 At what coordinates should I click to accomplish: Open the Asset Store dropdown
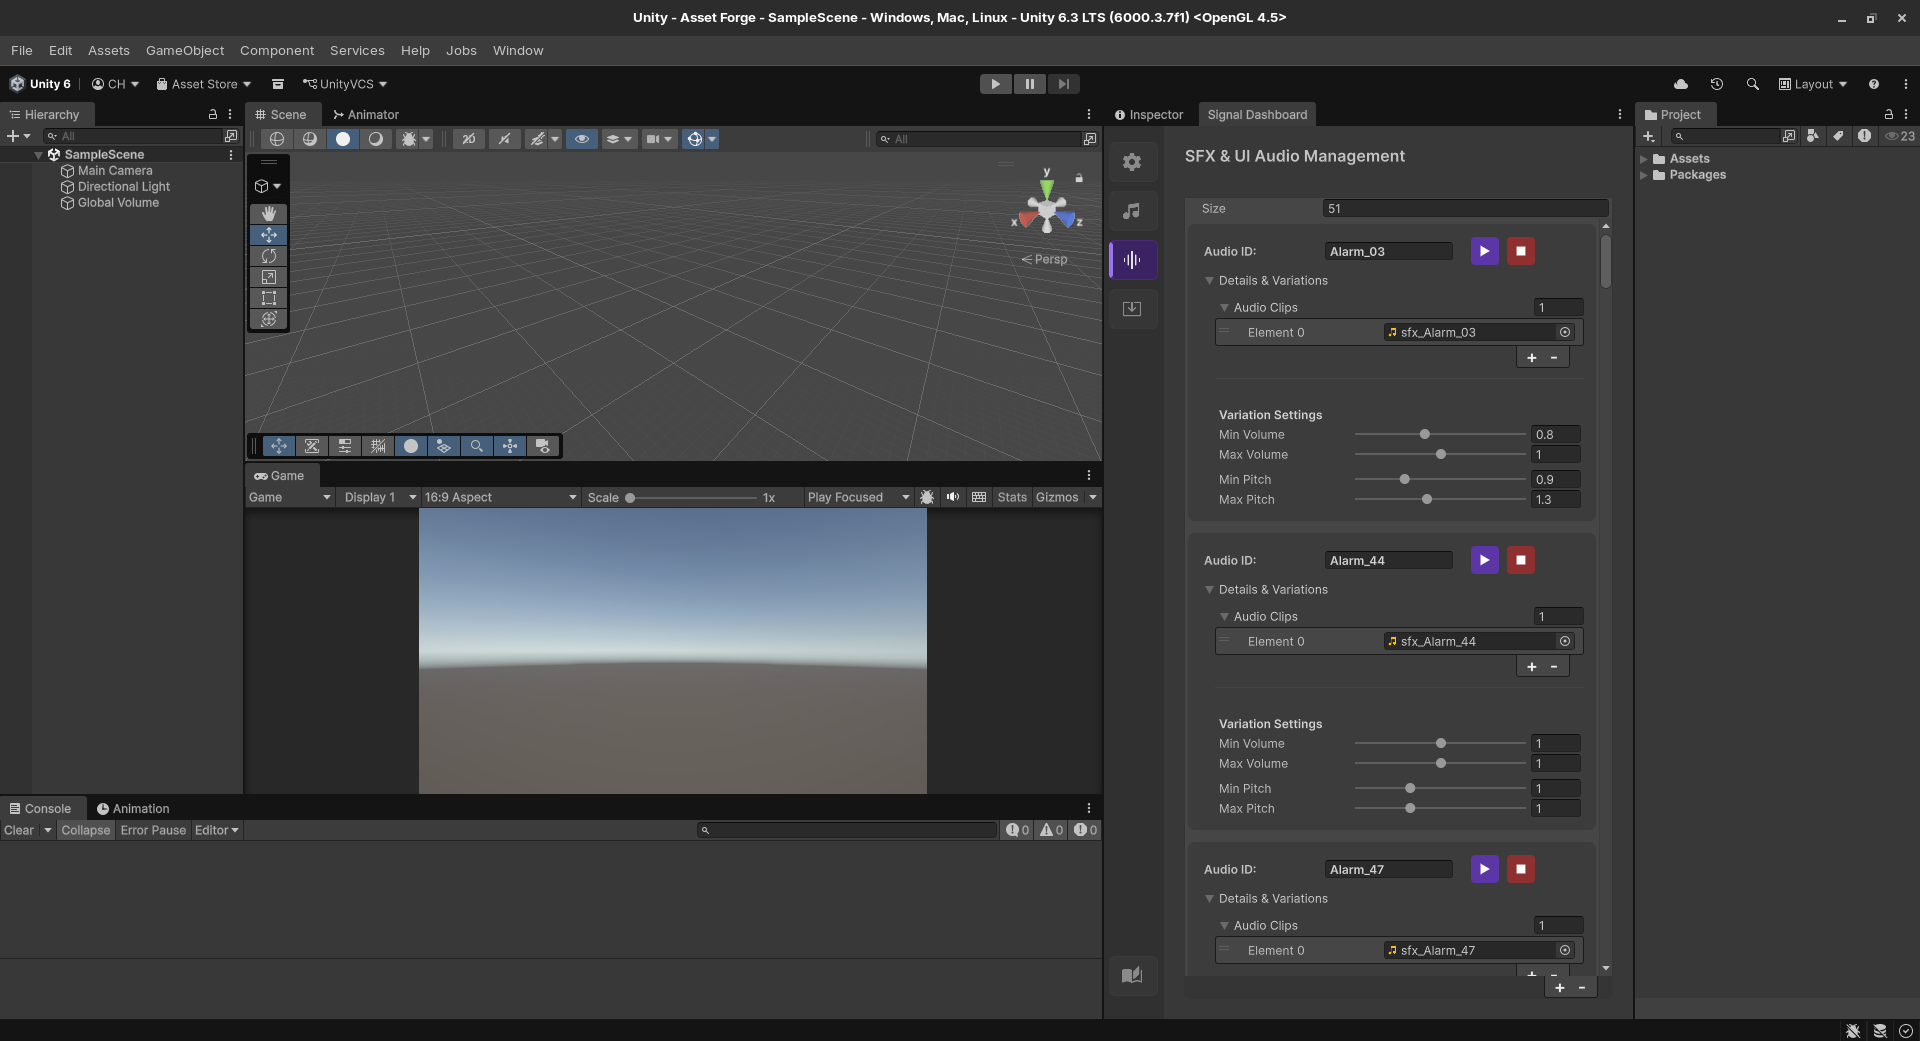[204, 84]
